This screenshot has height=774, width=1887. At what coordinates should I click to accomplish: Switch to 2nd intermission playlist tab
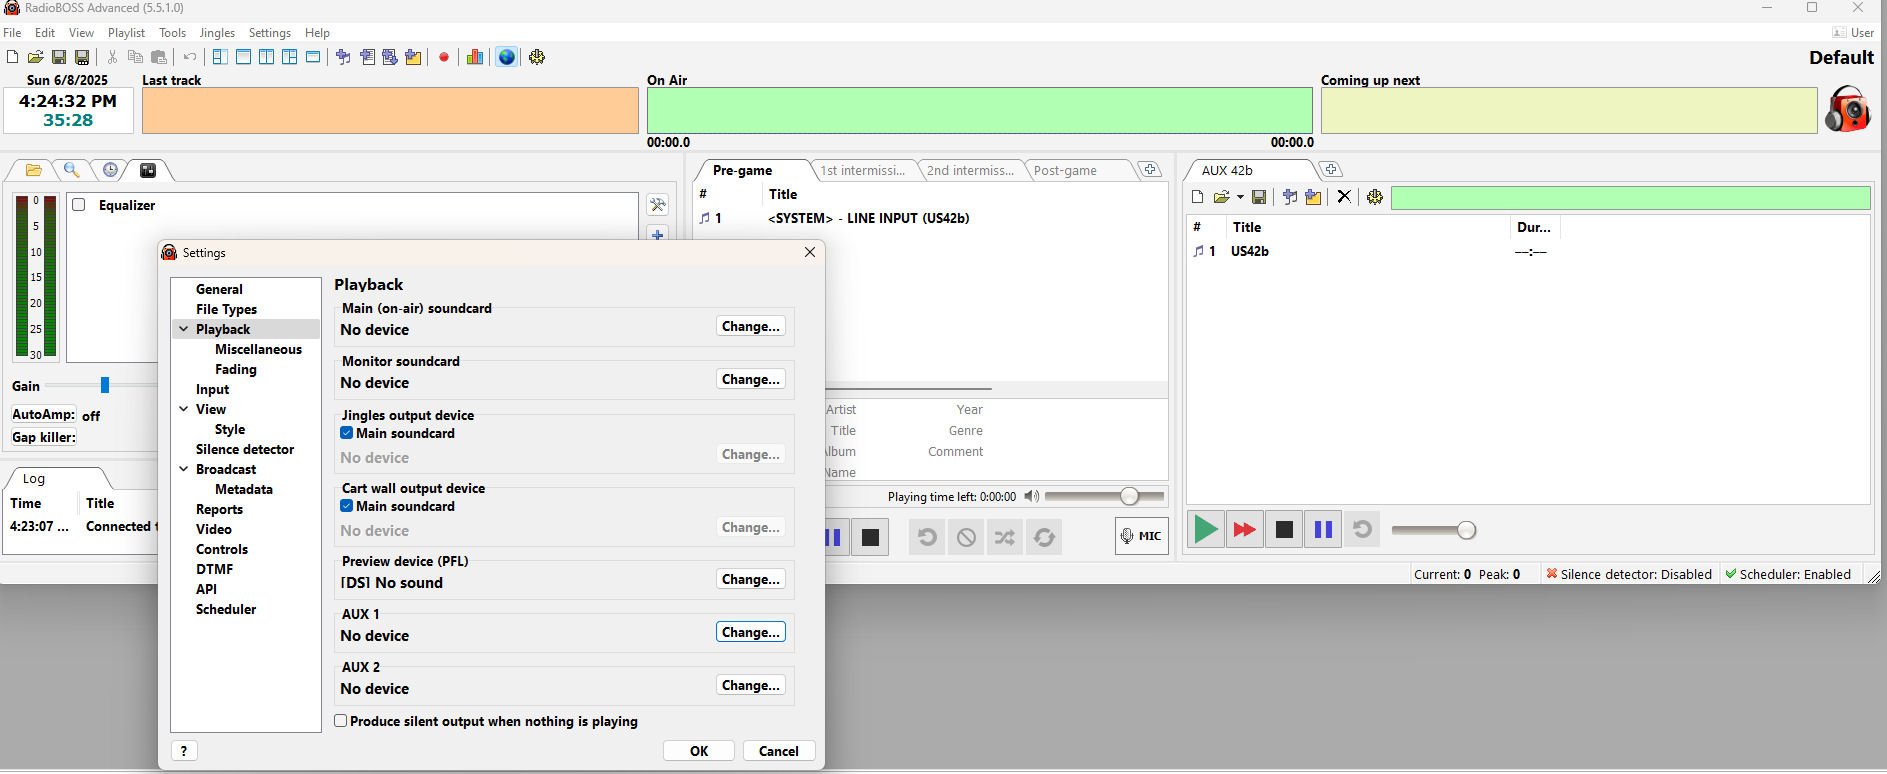[970, 170]
